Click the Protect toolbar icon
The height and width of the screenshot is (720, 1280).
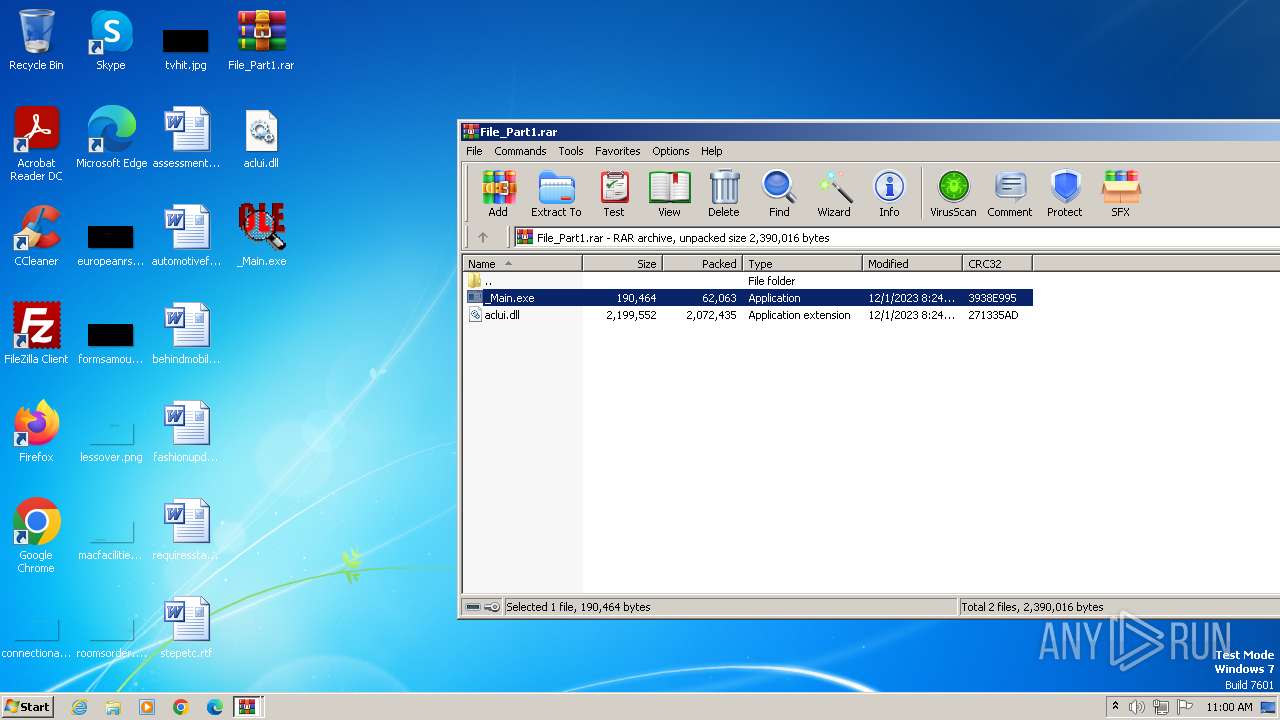(x=1065, y=194)
